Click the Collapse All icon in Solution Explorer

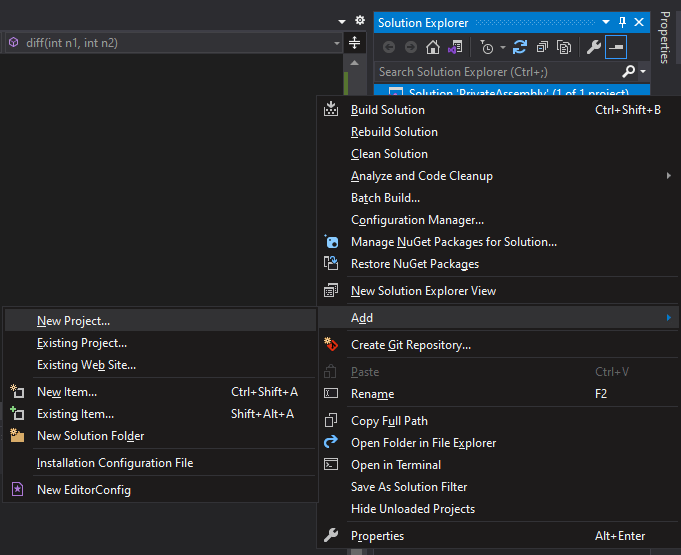(541, 47)
